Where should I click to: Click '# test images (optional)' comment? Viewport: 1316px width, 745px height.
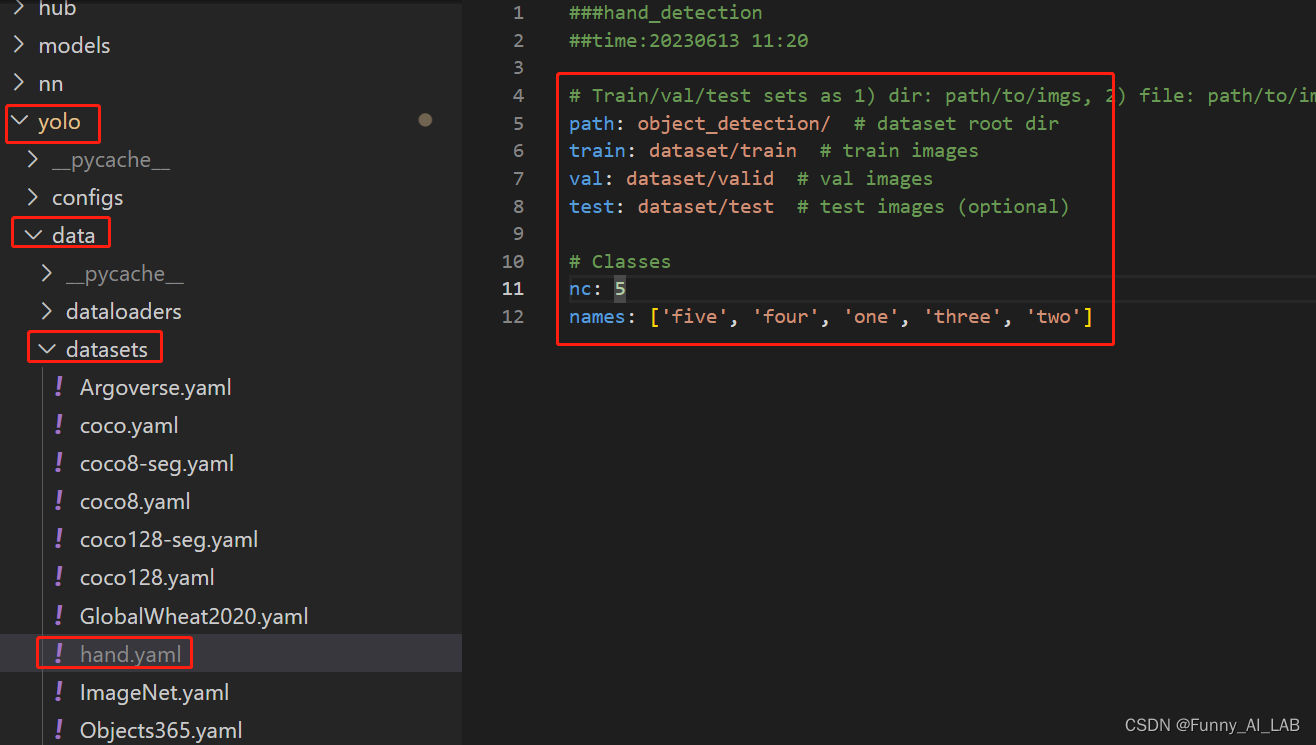click(934, 207)
